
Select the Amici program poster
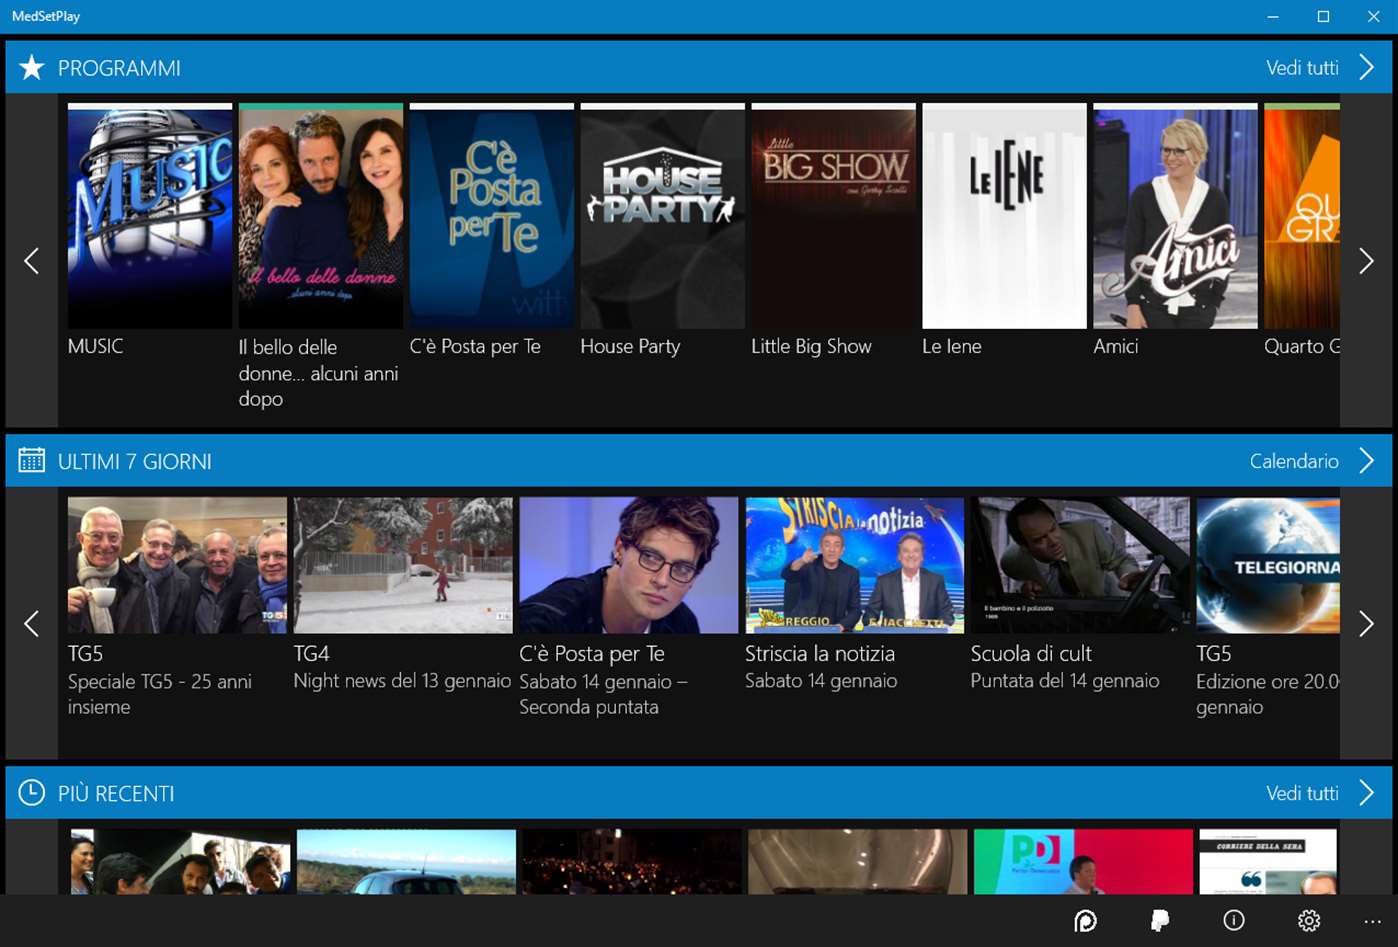(x=1175, y=216)
